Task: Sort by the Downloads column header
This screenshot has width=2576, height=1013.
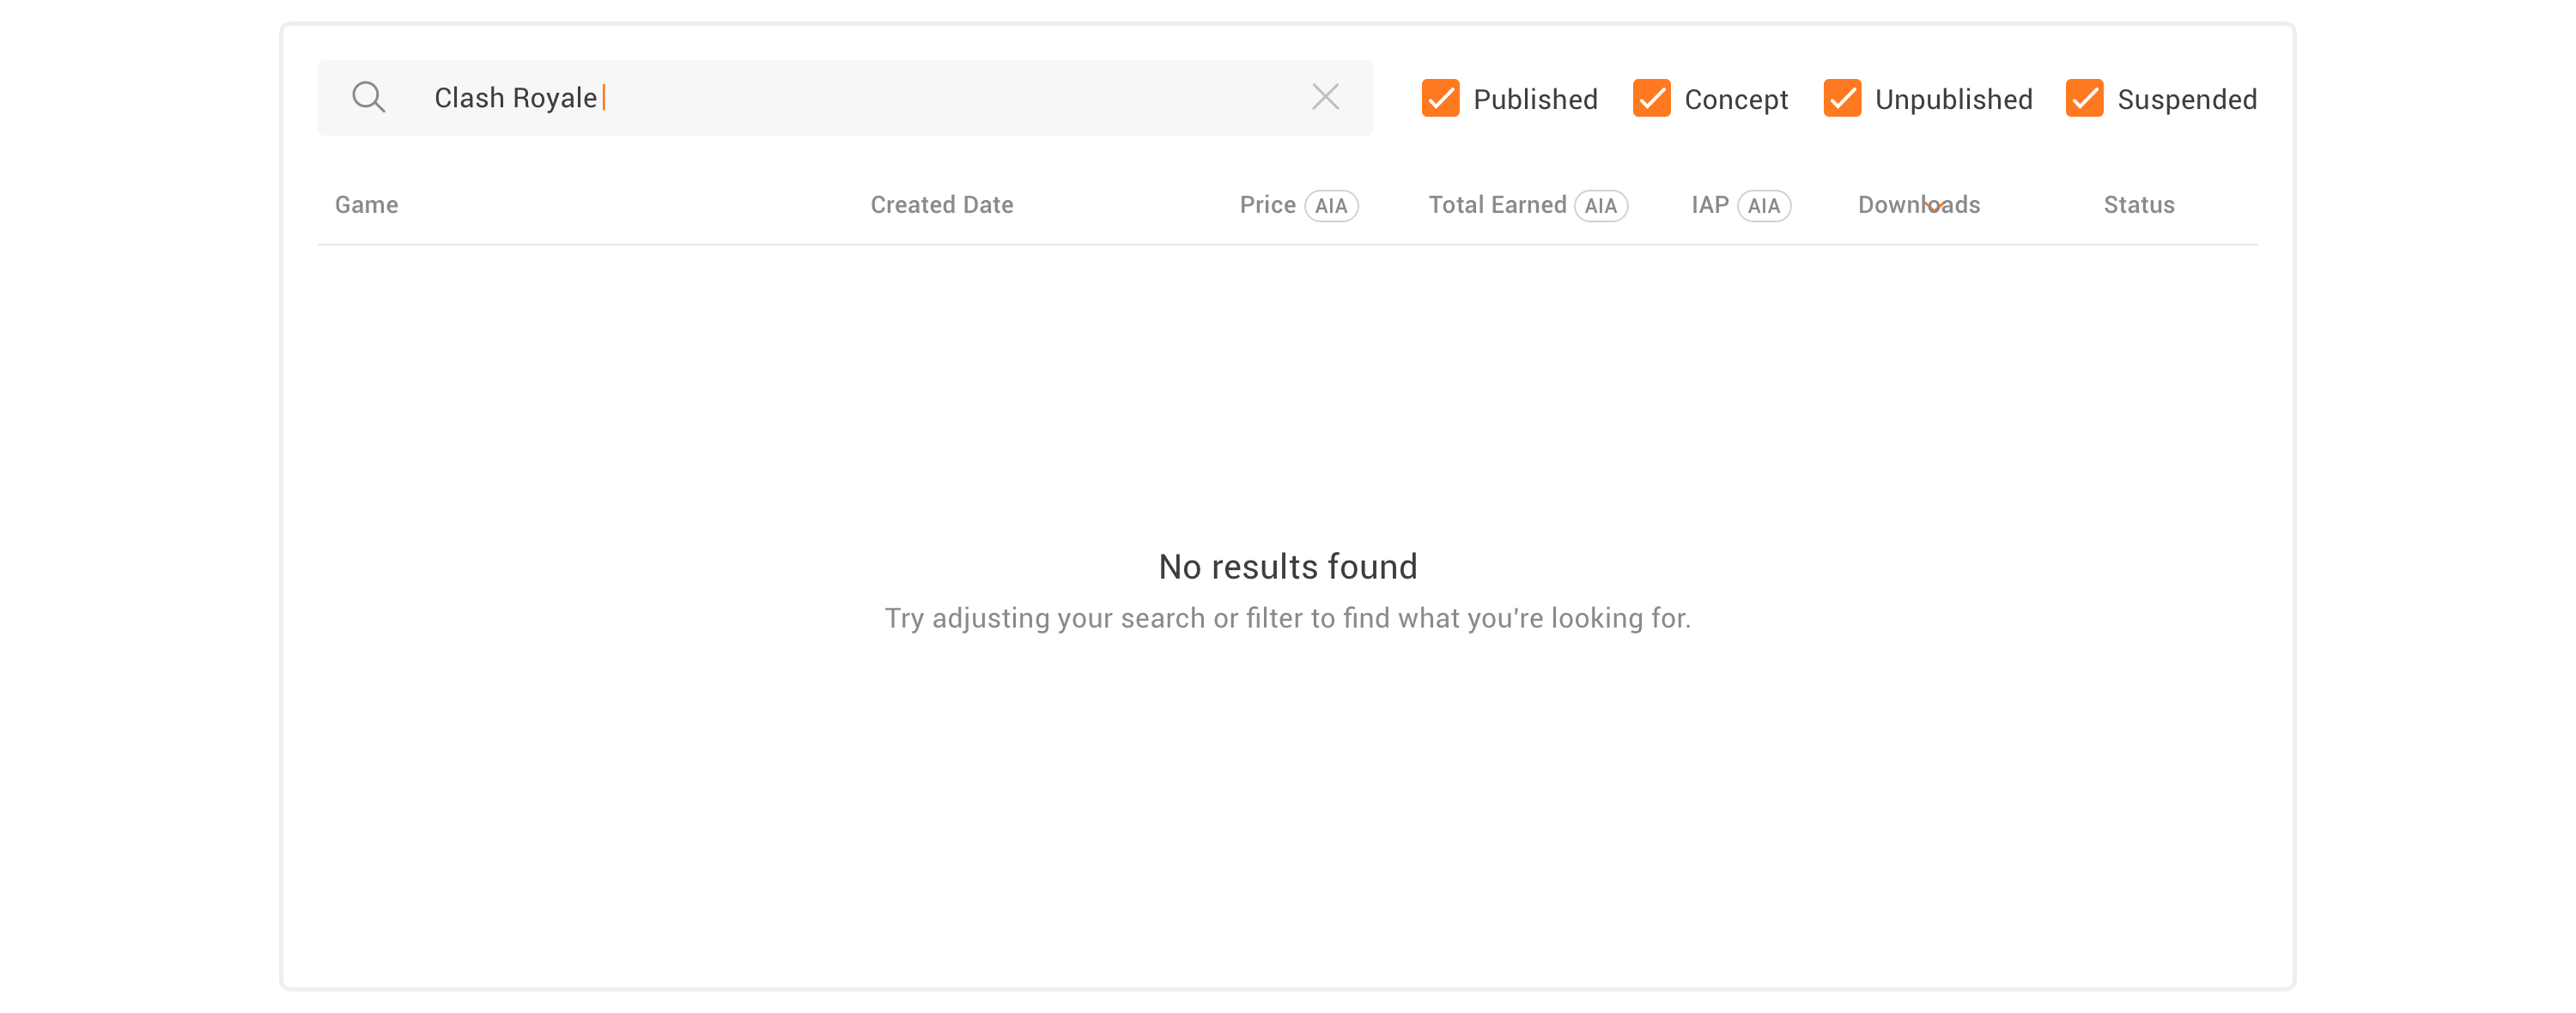Action: pyautogui.click(x=1885, y=205)
